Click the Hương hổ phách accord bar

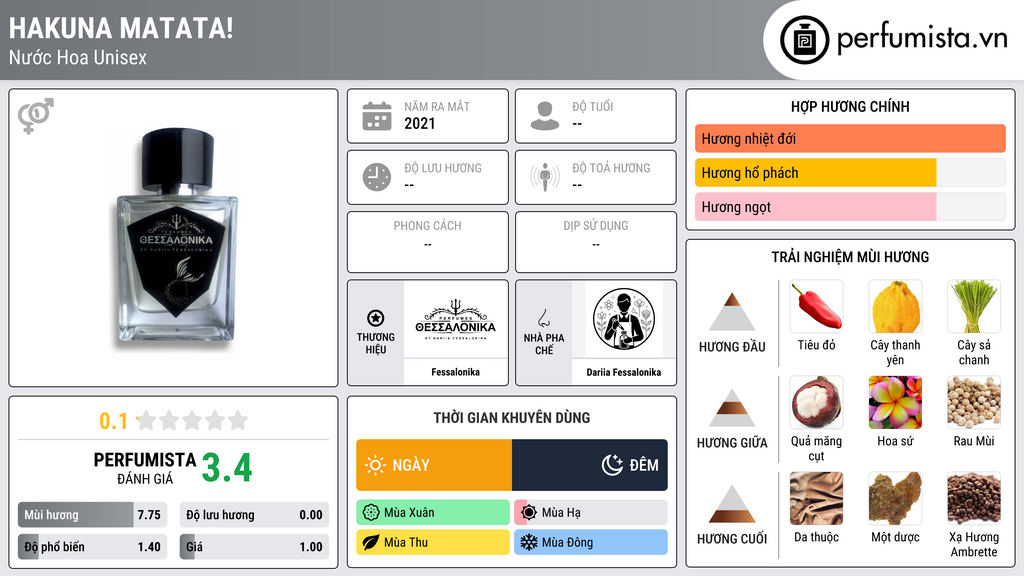(850, 172)
